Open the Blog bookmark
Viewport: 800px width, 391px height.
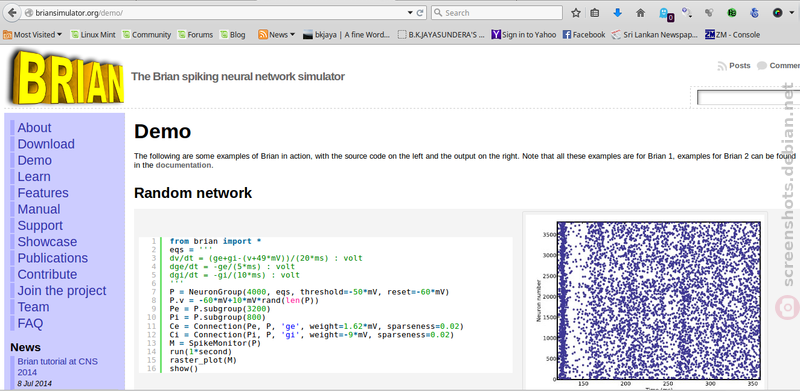click(233, 35)
